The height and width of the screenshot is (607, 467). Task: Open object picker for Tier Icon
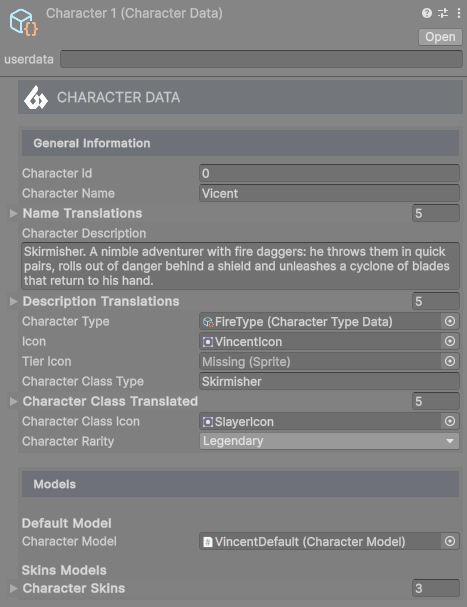450,361
